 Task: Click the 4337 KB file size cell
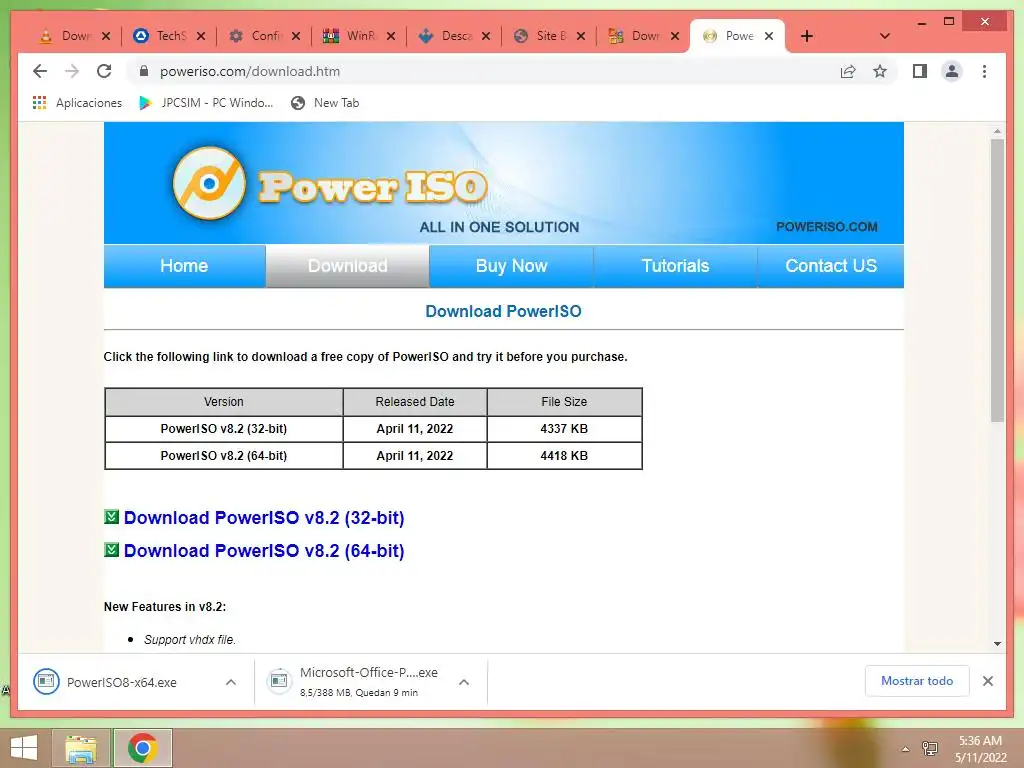coord(564,428)
